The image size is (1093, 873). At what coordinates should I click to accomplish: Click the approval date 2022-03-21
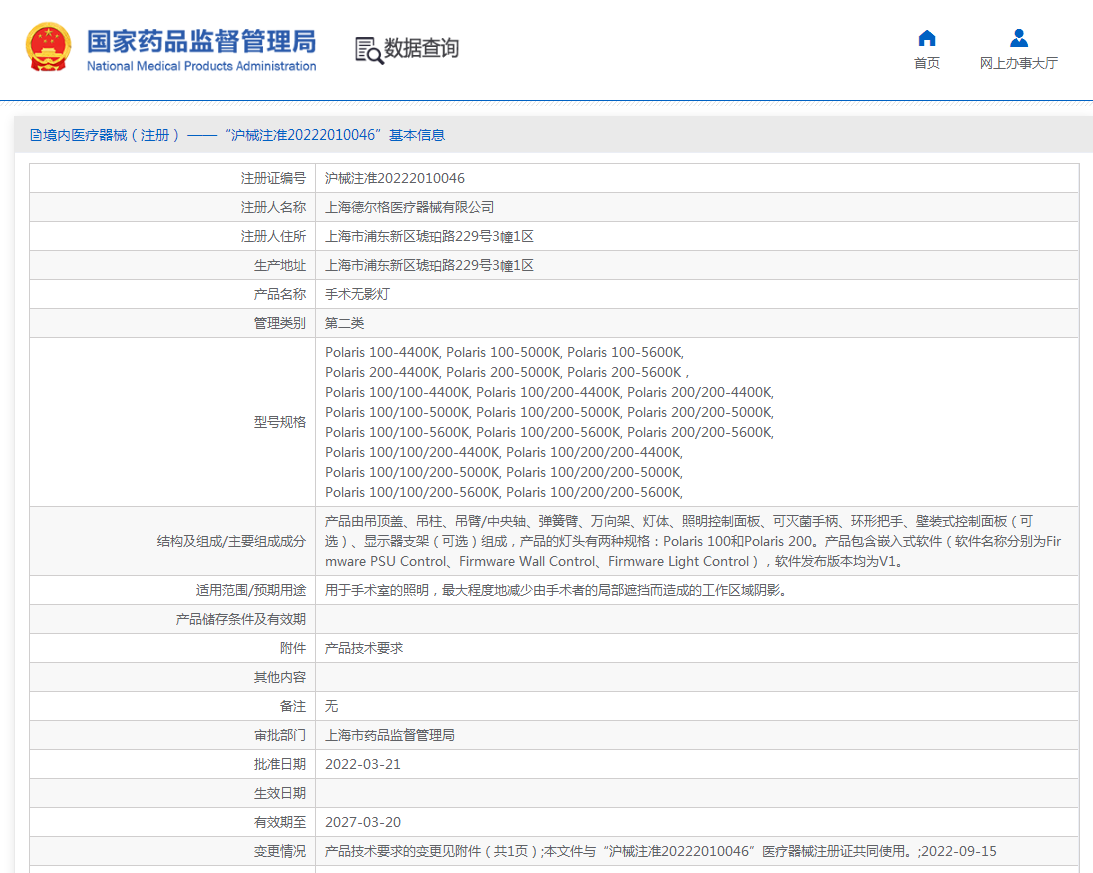pyautogui.click(x=363, y=764)
